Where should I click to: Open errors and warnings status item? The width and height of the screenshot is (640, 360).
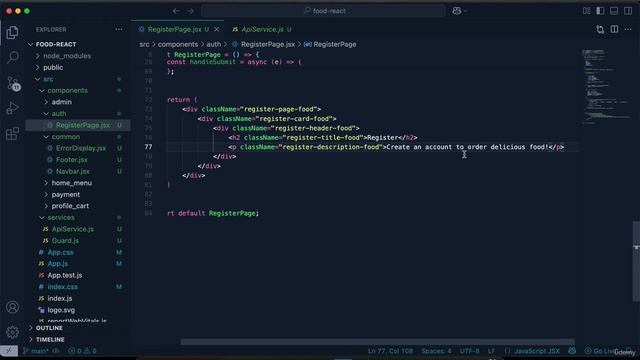(x=82, y=351)
